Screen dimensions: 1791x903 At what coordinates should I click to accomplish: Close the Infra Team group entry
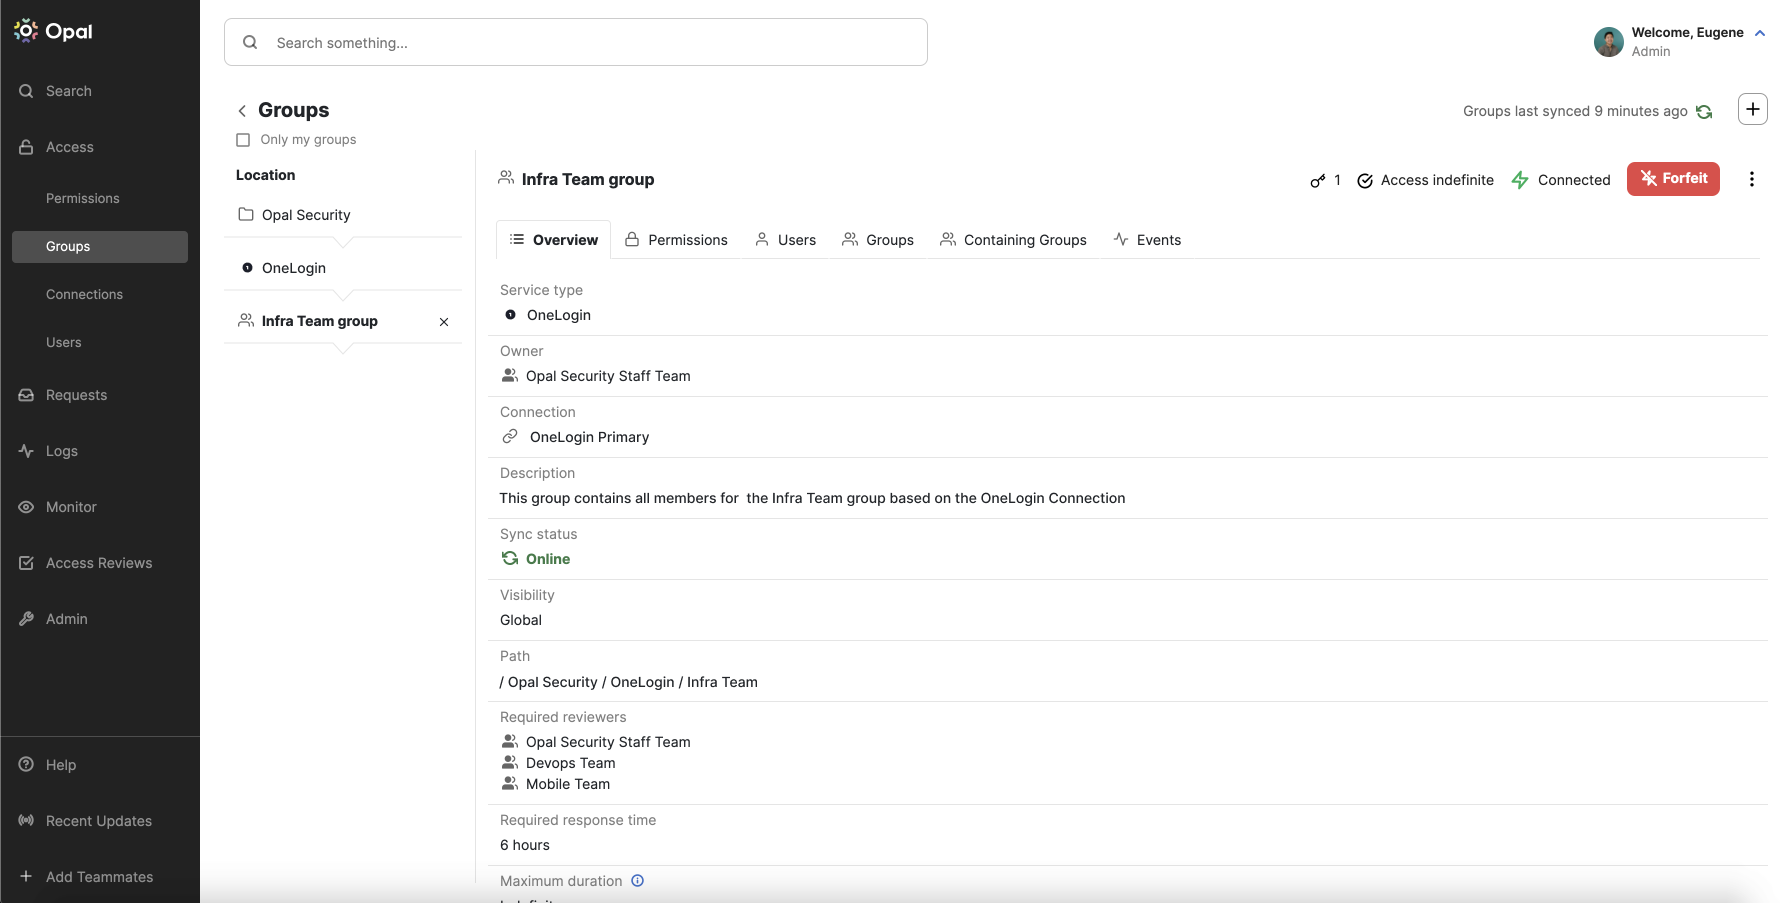pyautogui.click(x=444, y=322)
